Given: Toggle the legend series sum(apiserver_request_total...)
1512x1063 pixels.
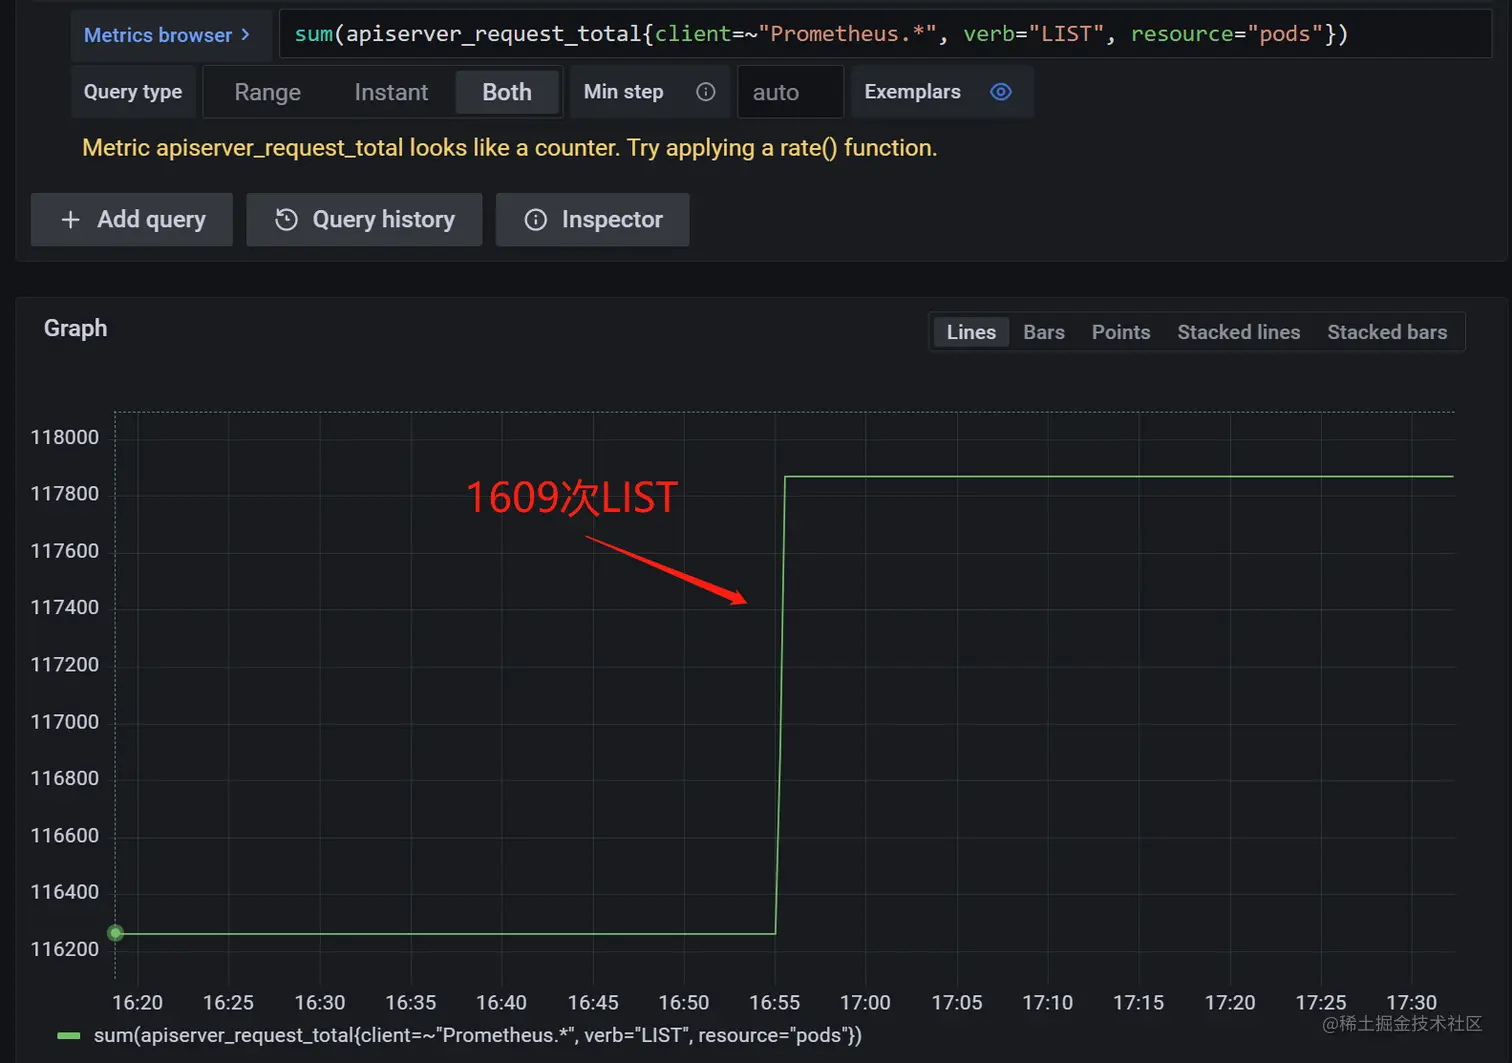Looking at the screenshot, I should click(478, 1035).
